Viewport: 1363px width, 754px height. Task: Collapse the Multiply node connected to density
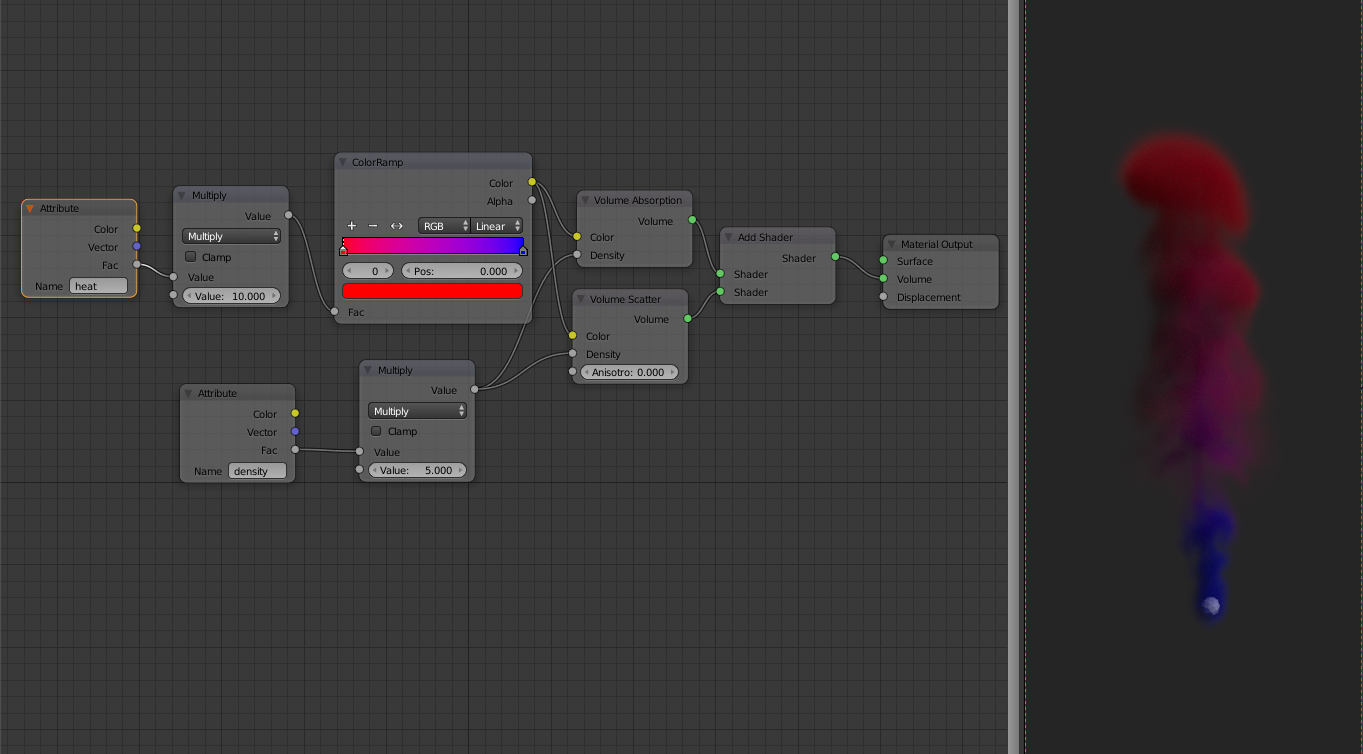click(368, 370)
